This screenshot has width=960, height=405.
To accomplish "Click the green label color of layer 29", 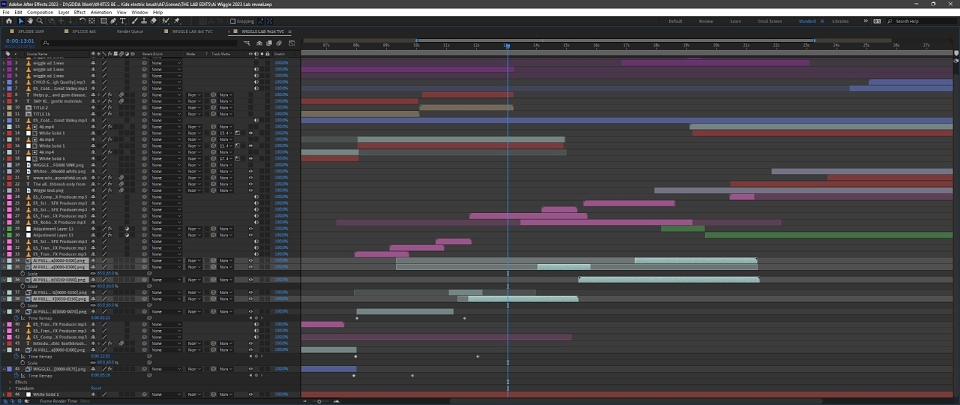I will pos(9,228).
